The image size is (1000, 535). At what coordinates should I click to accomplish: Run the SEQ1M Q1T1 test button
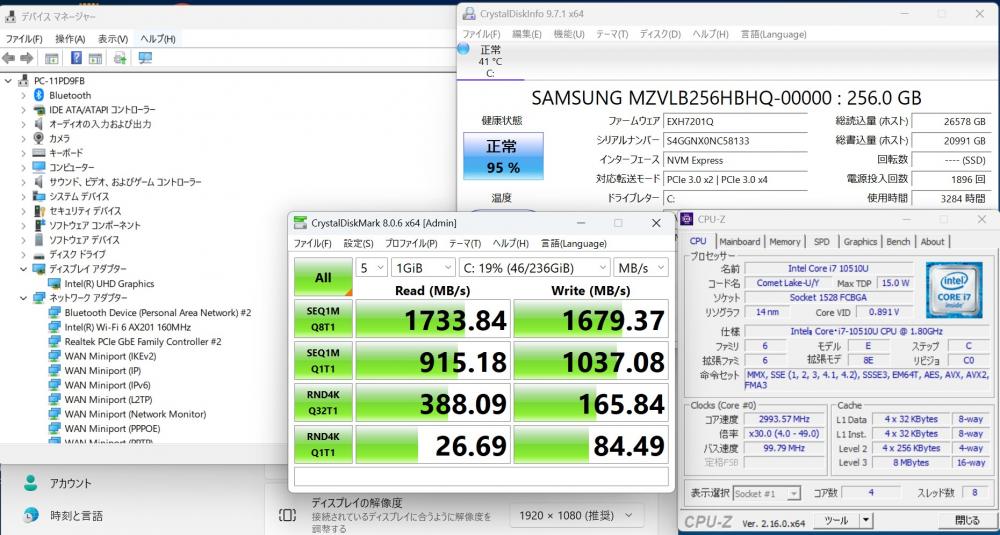coord(323,360)
